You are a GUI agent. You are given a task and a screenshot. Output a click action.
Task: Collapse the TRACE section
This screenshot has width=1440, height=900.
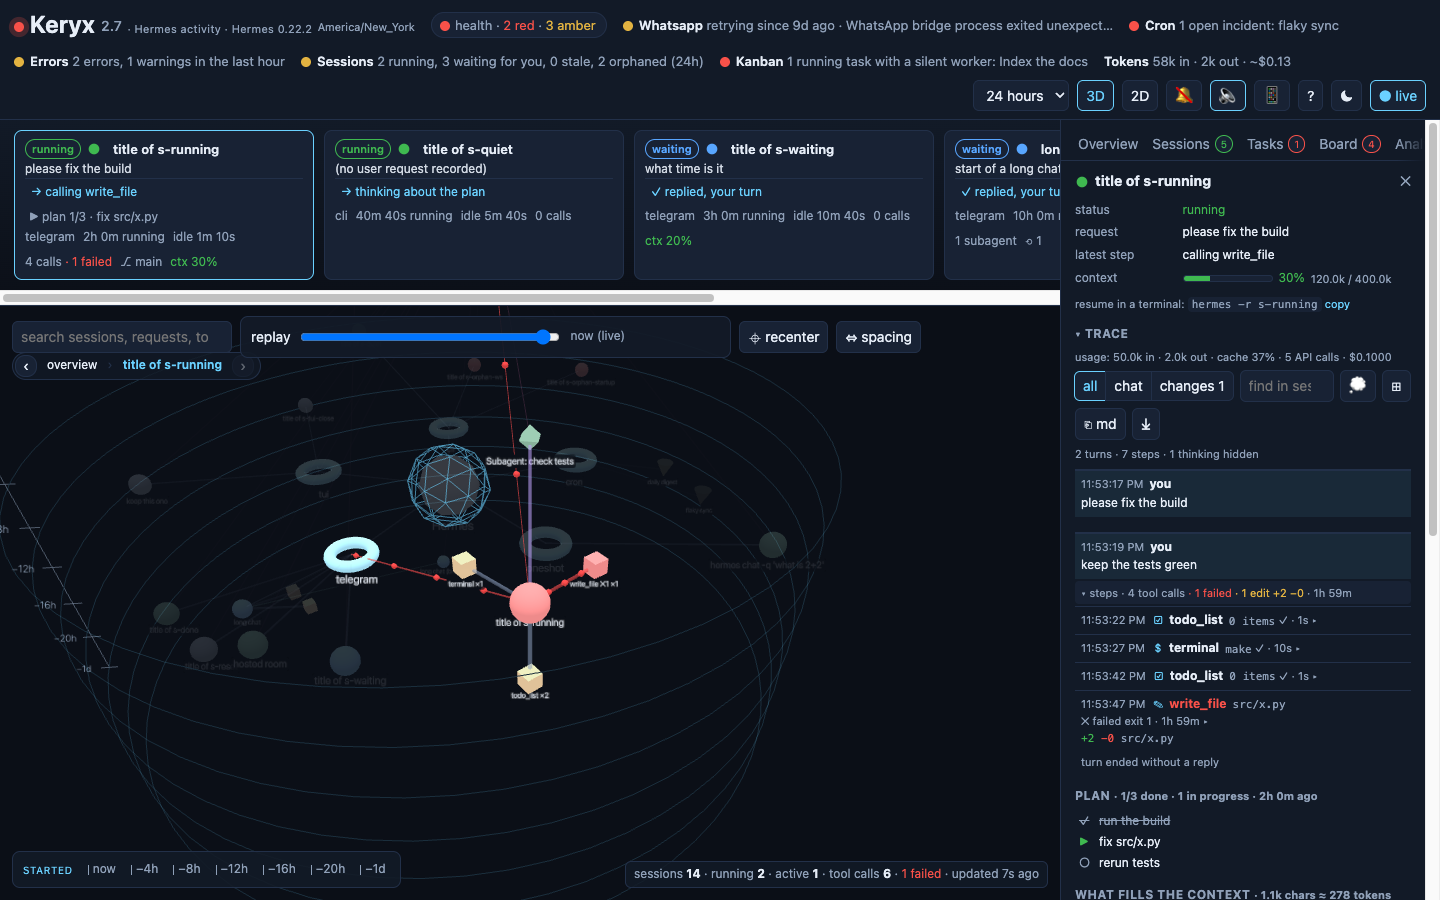[1102, 334]
